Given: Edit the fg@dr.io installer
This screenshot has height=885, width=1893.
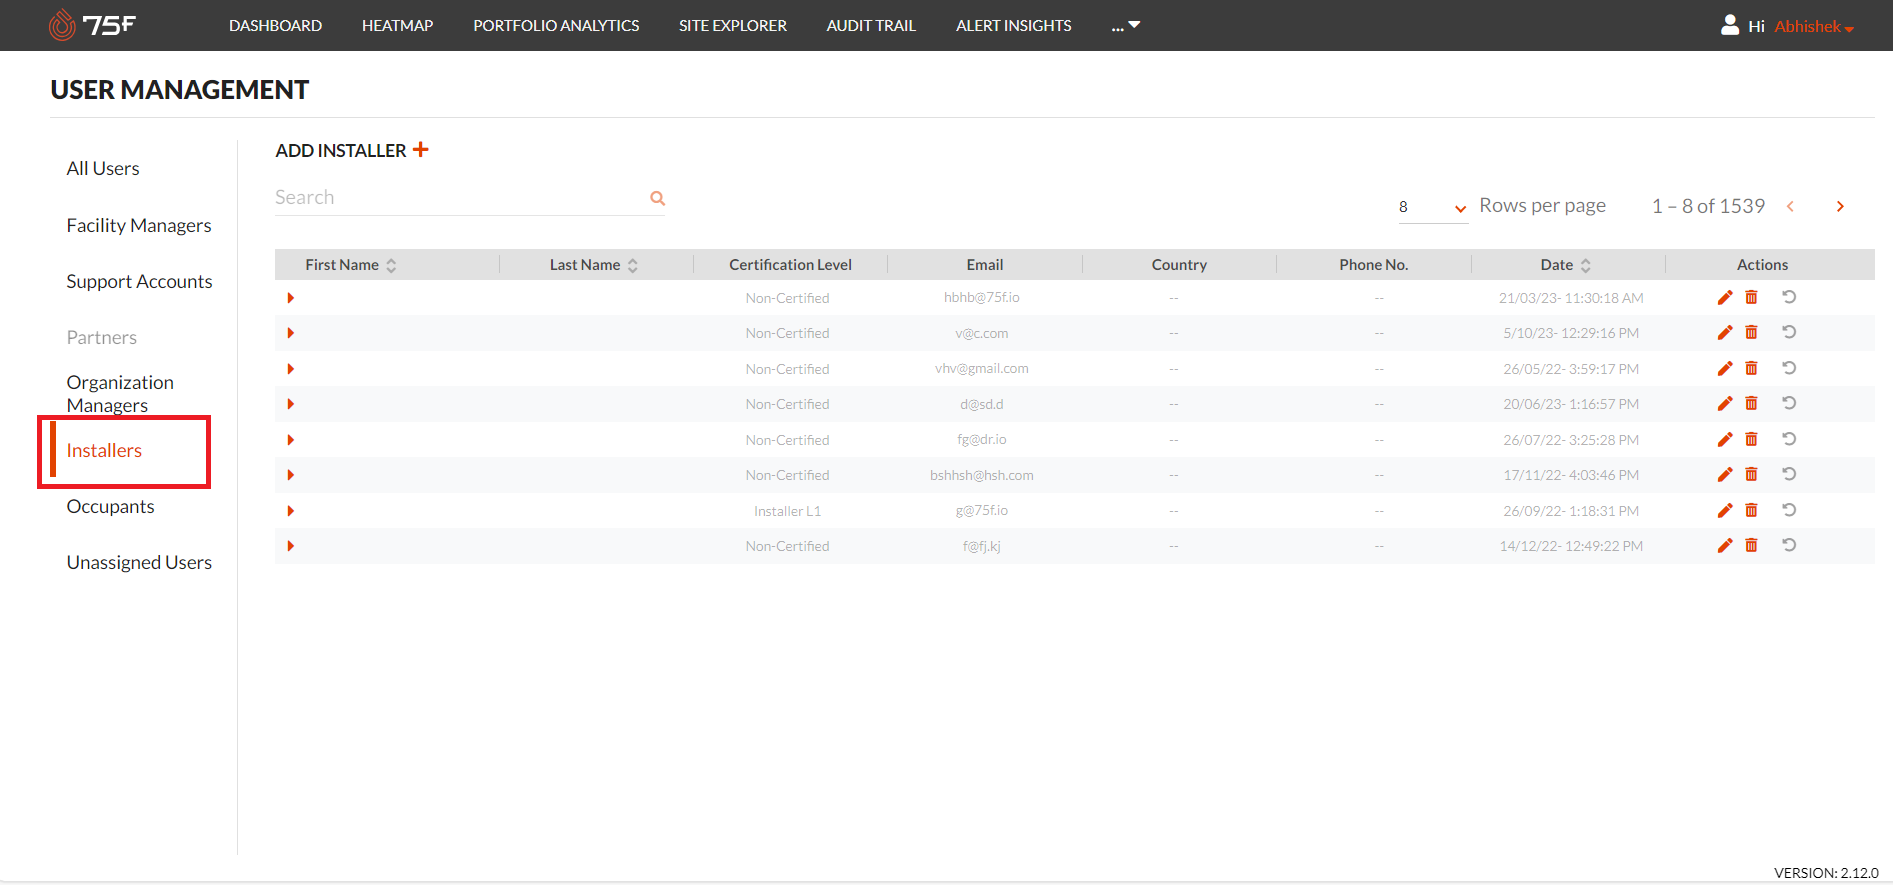Looking at the screenshot, I should [1725, 440].
